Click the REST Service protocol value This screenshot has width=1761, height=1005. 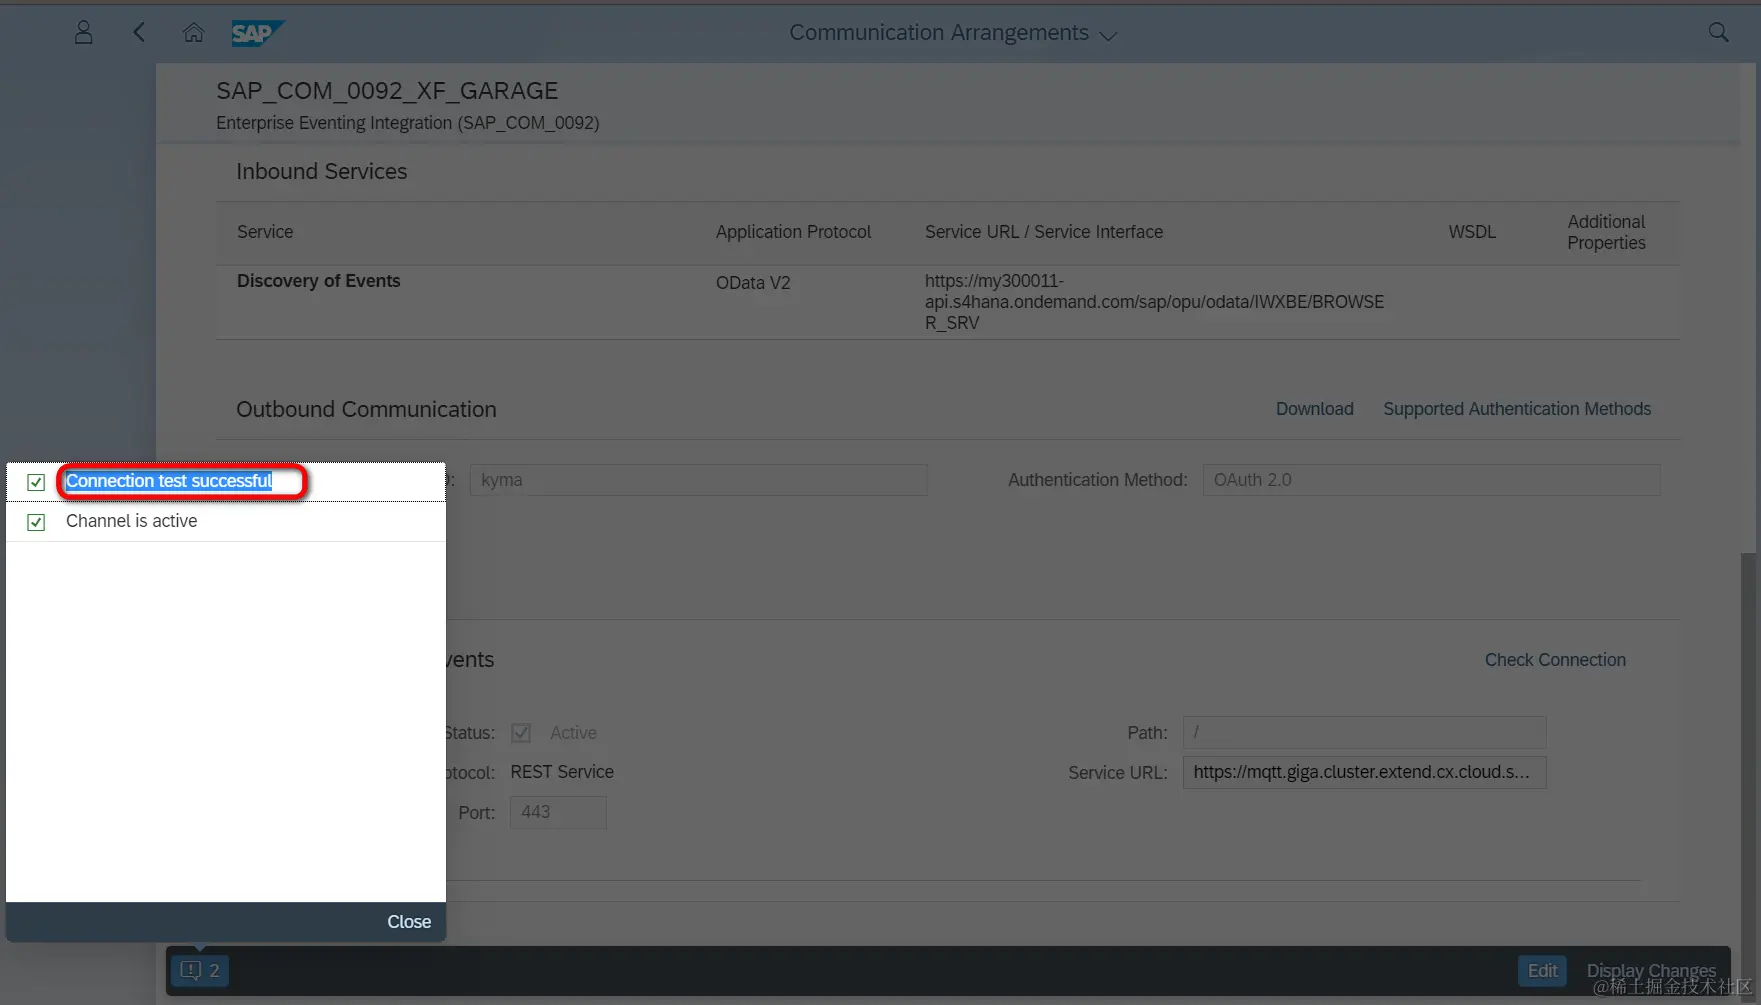[x=562, y=772]
